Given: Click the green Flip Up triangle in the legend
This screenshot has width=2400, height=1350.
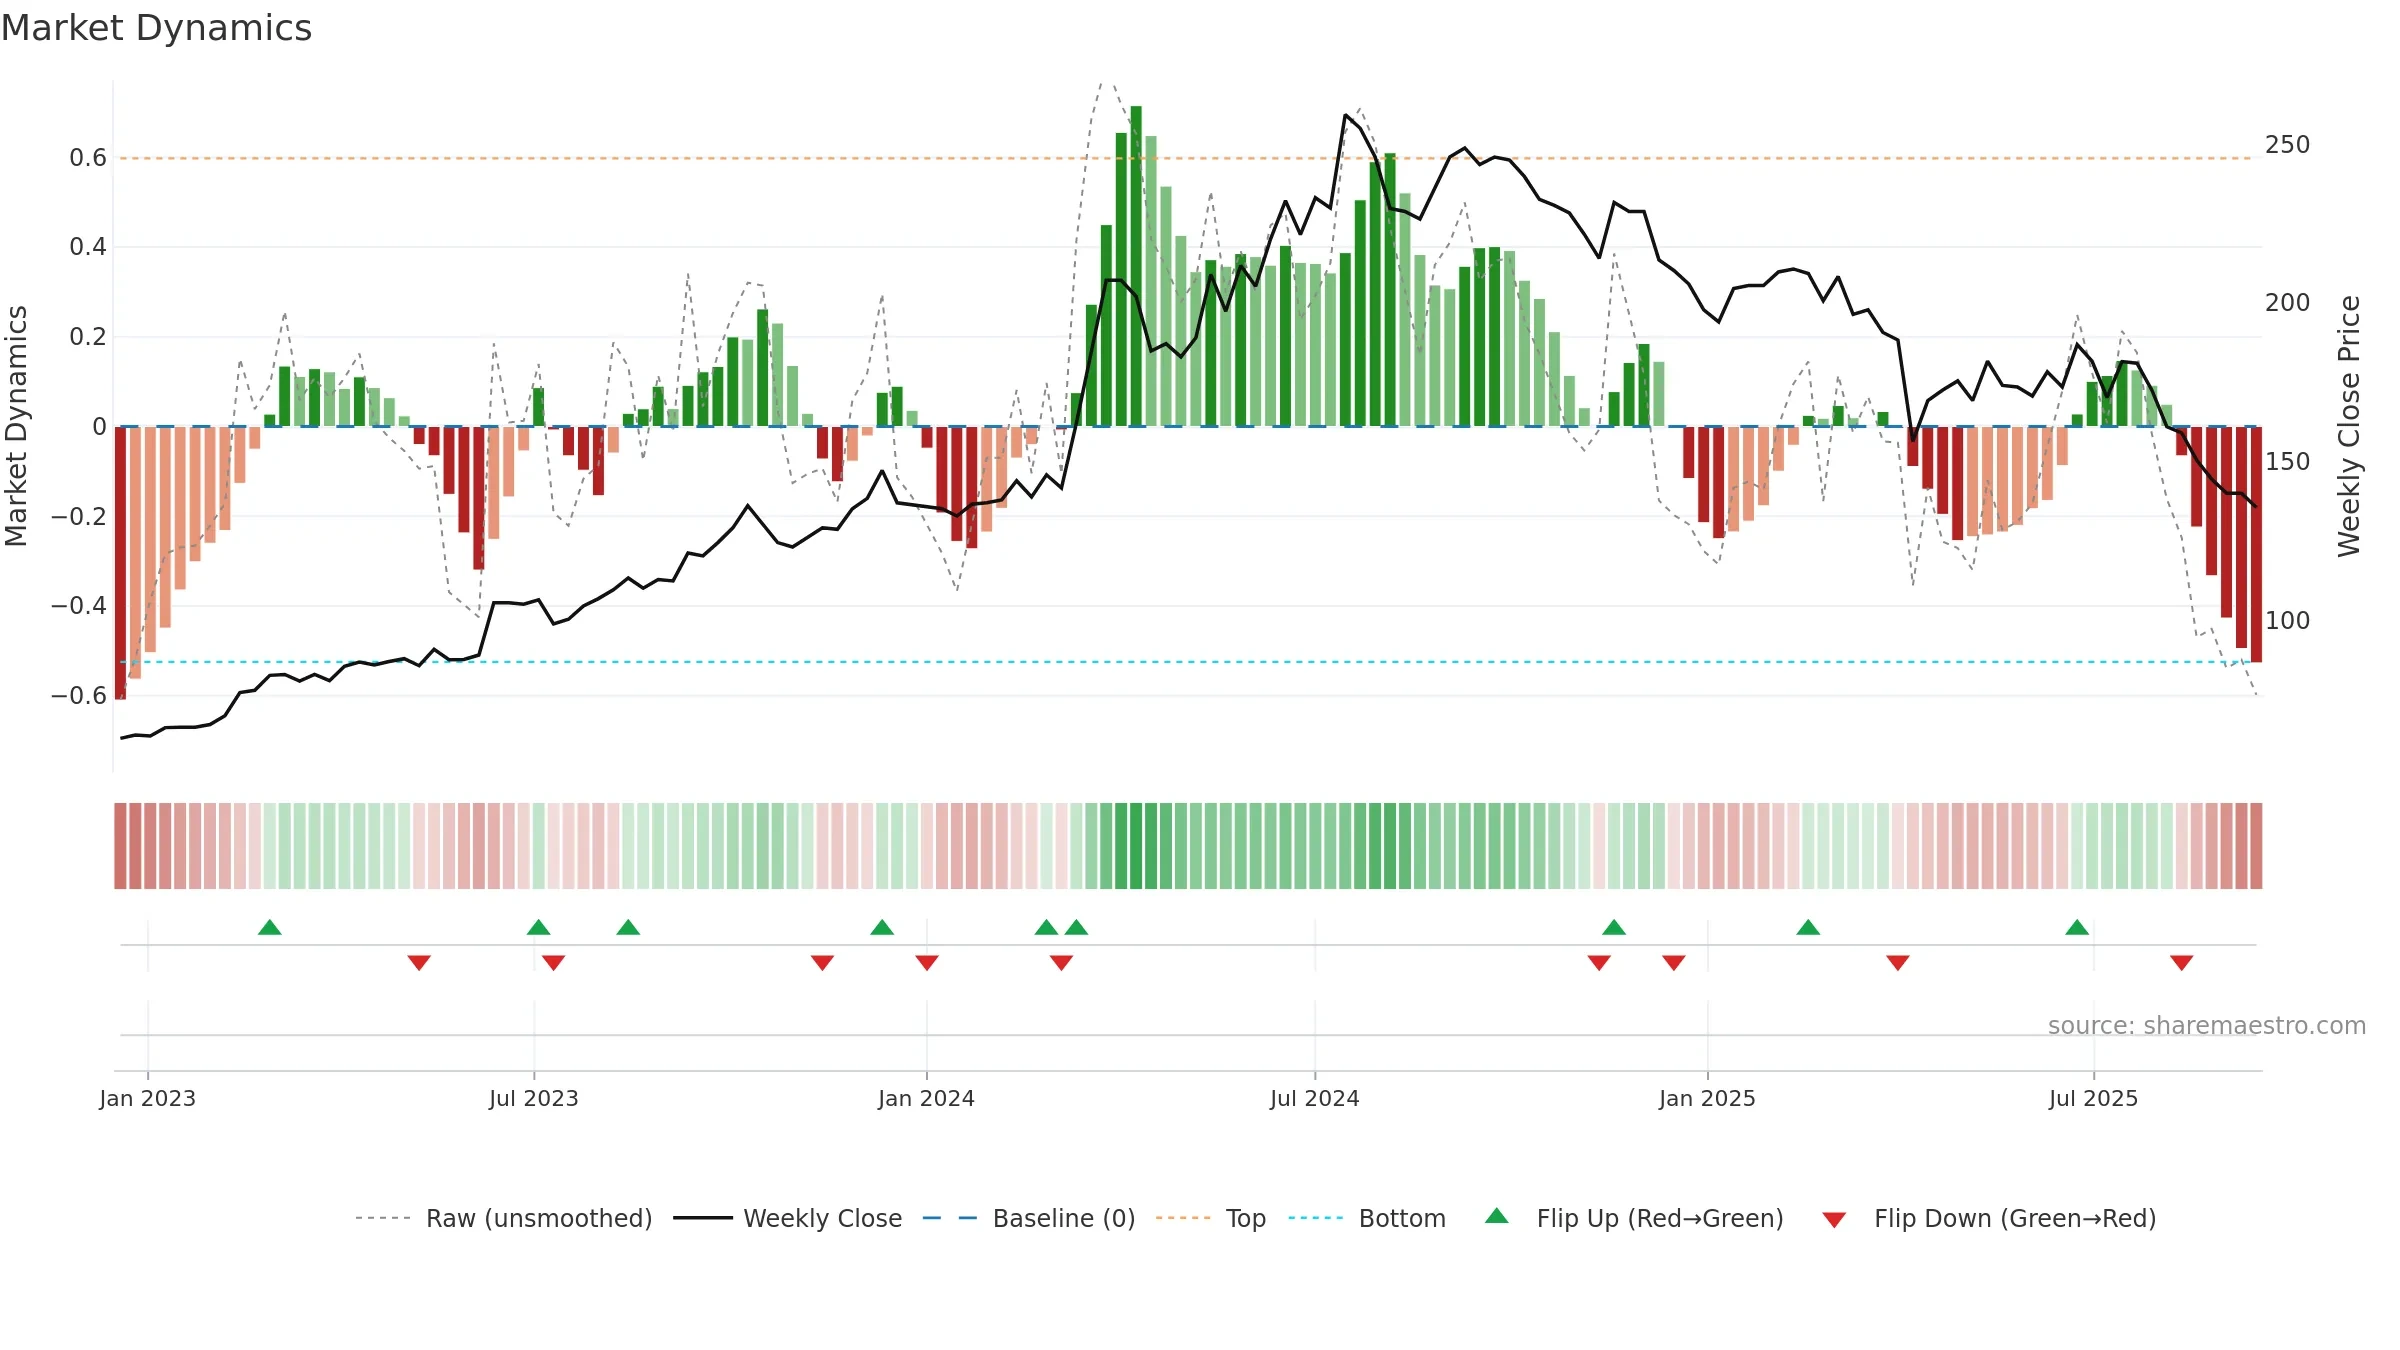Looking at the screenshot, I should pos(1496,1216).
